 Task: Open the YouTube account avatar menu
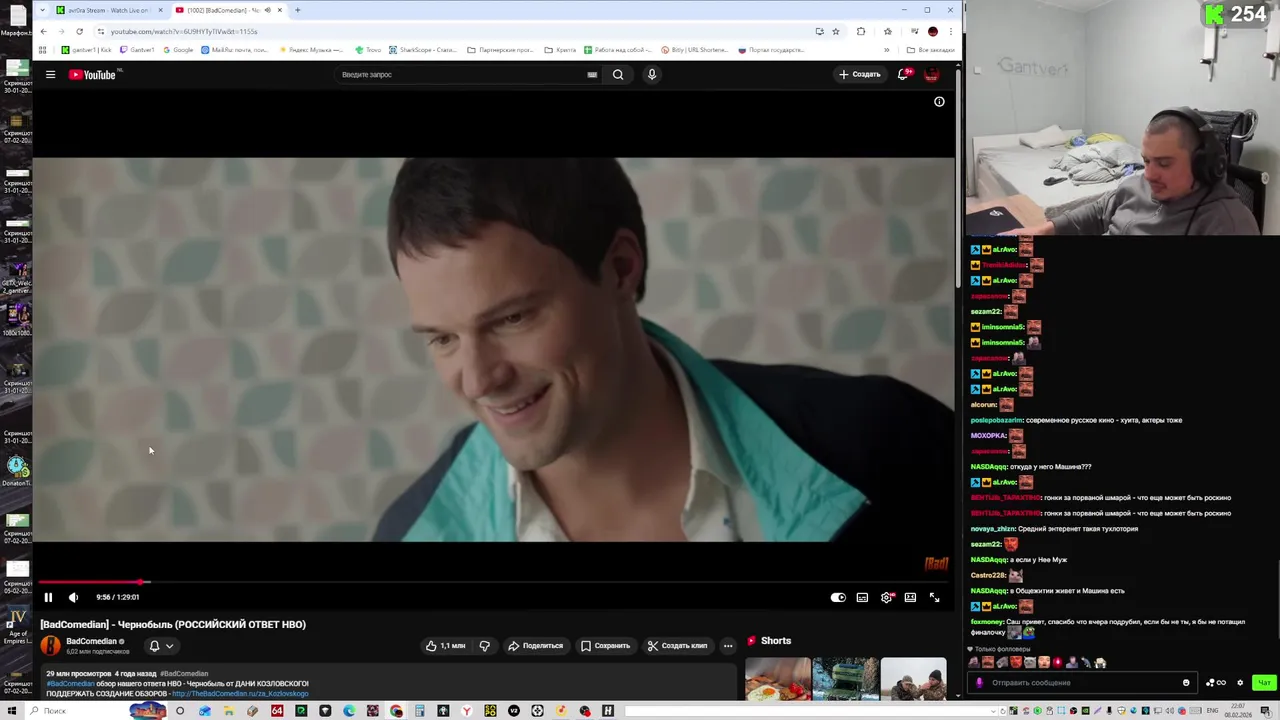coord(931,74)
